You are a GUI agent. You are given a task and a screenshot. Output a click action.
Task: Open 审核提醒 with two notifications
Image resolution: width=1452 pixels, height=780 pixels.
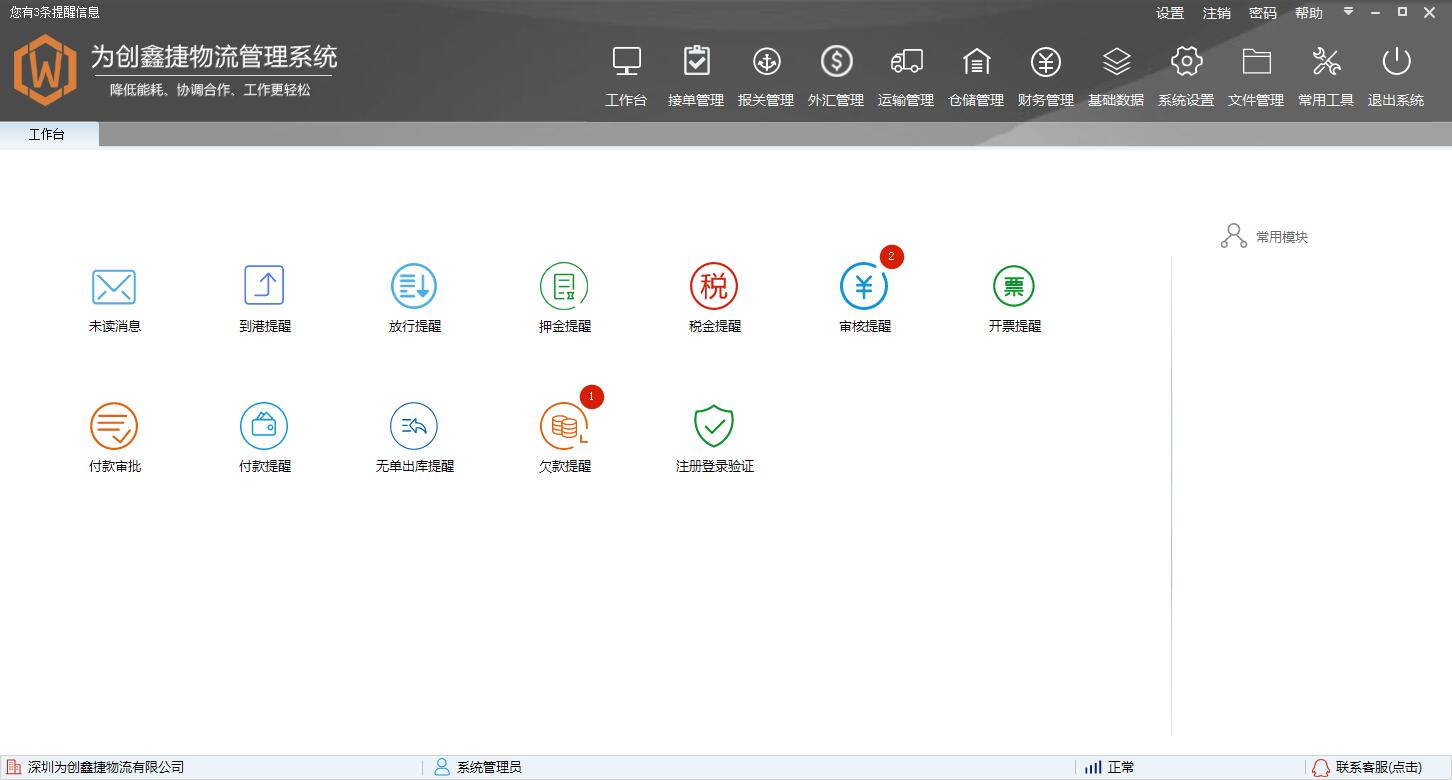point(864,286)
